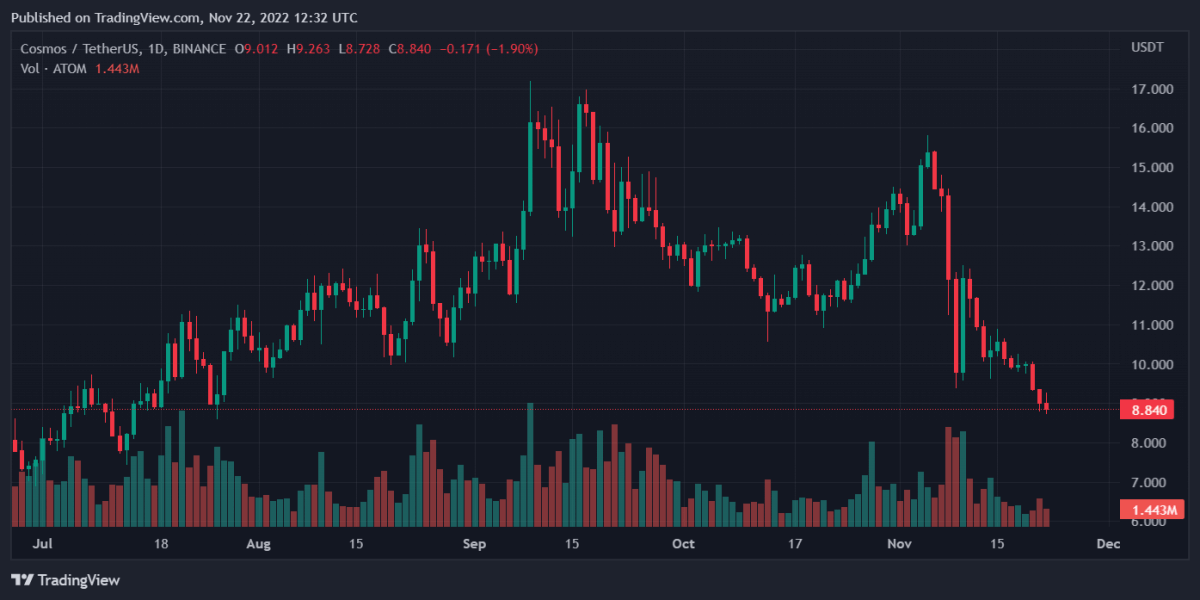This screenshot has width=1200, height=600.
Task: Click the Vol · ATOM indicator label
Action: [x=54, y=68]
